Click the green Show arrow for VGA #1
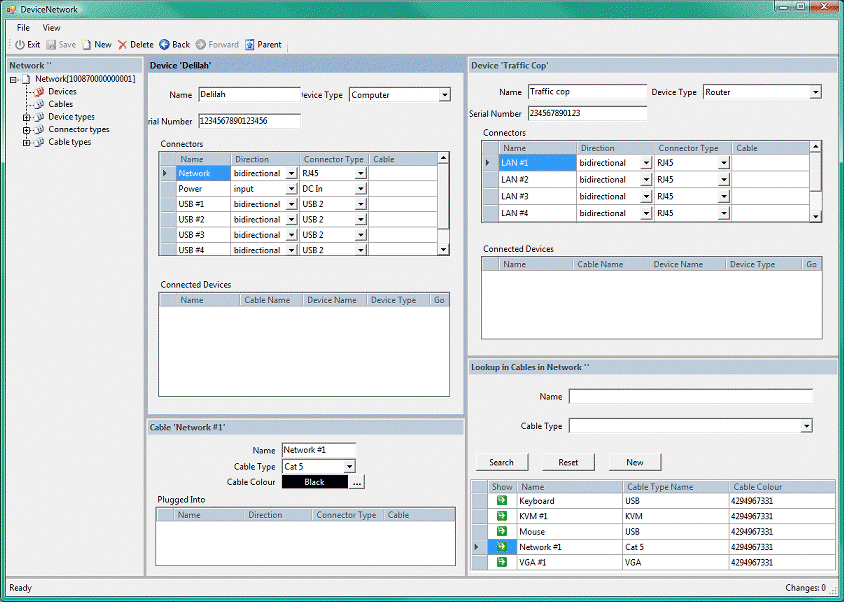This screenshot has width=844, height=602. 501,563
